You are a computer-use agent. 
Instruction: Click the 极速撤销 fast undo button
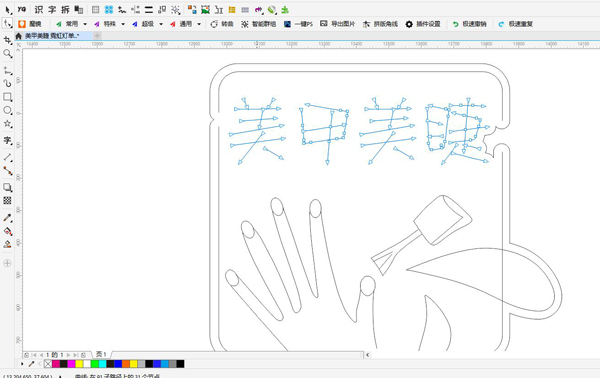pyautogui.click(x=469, y=24)
